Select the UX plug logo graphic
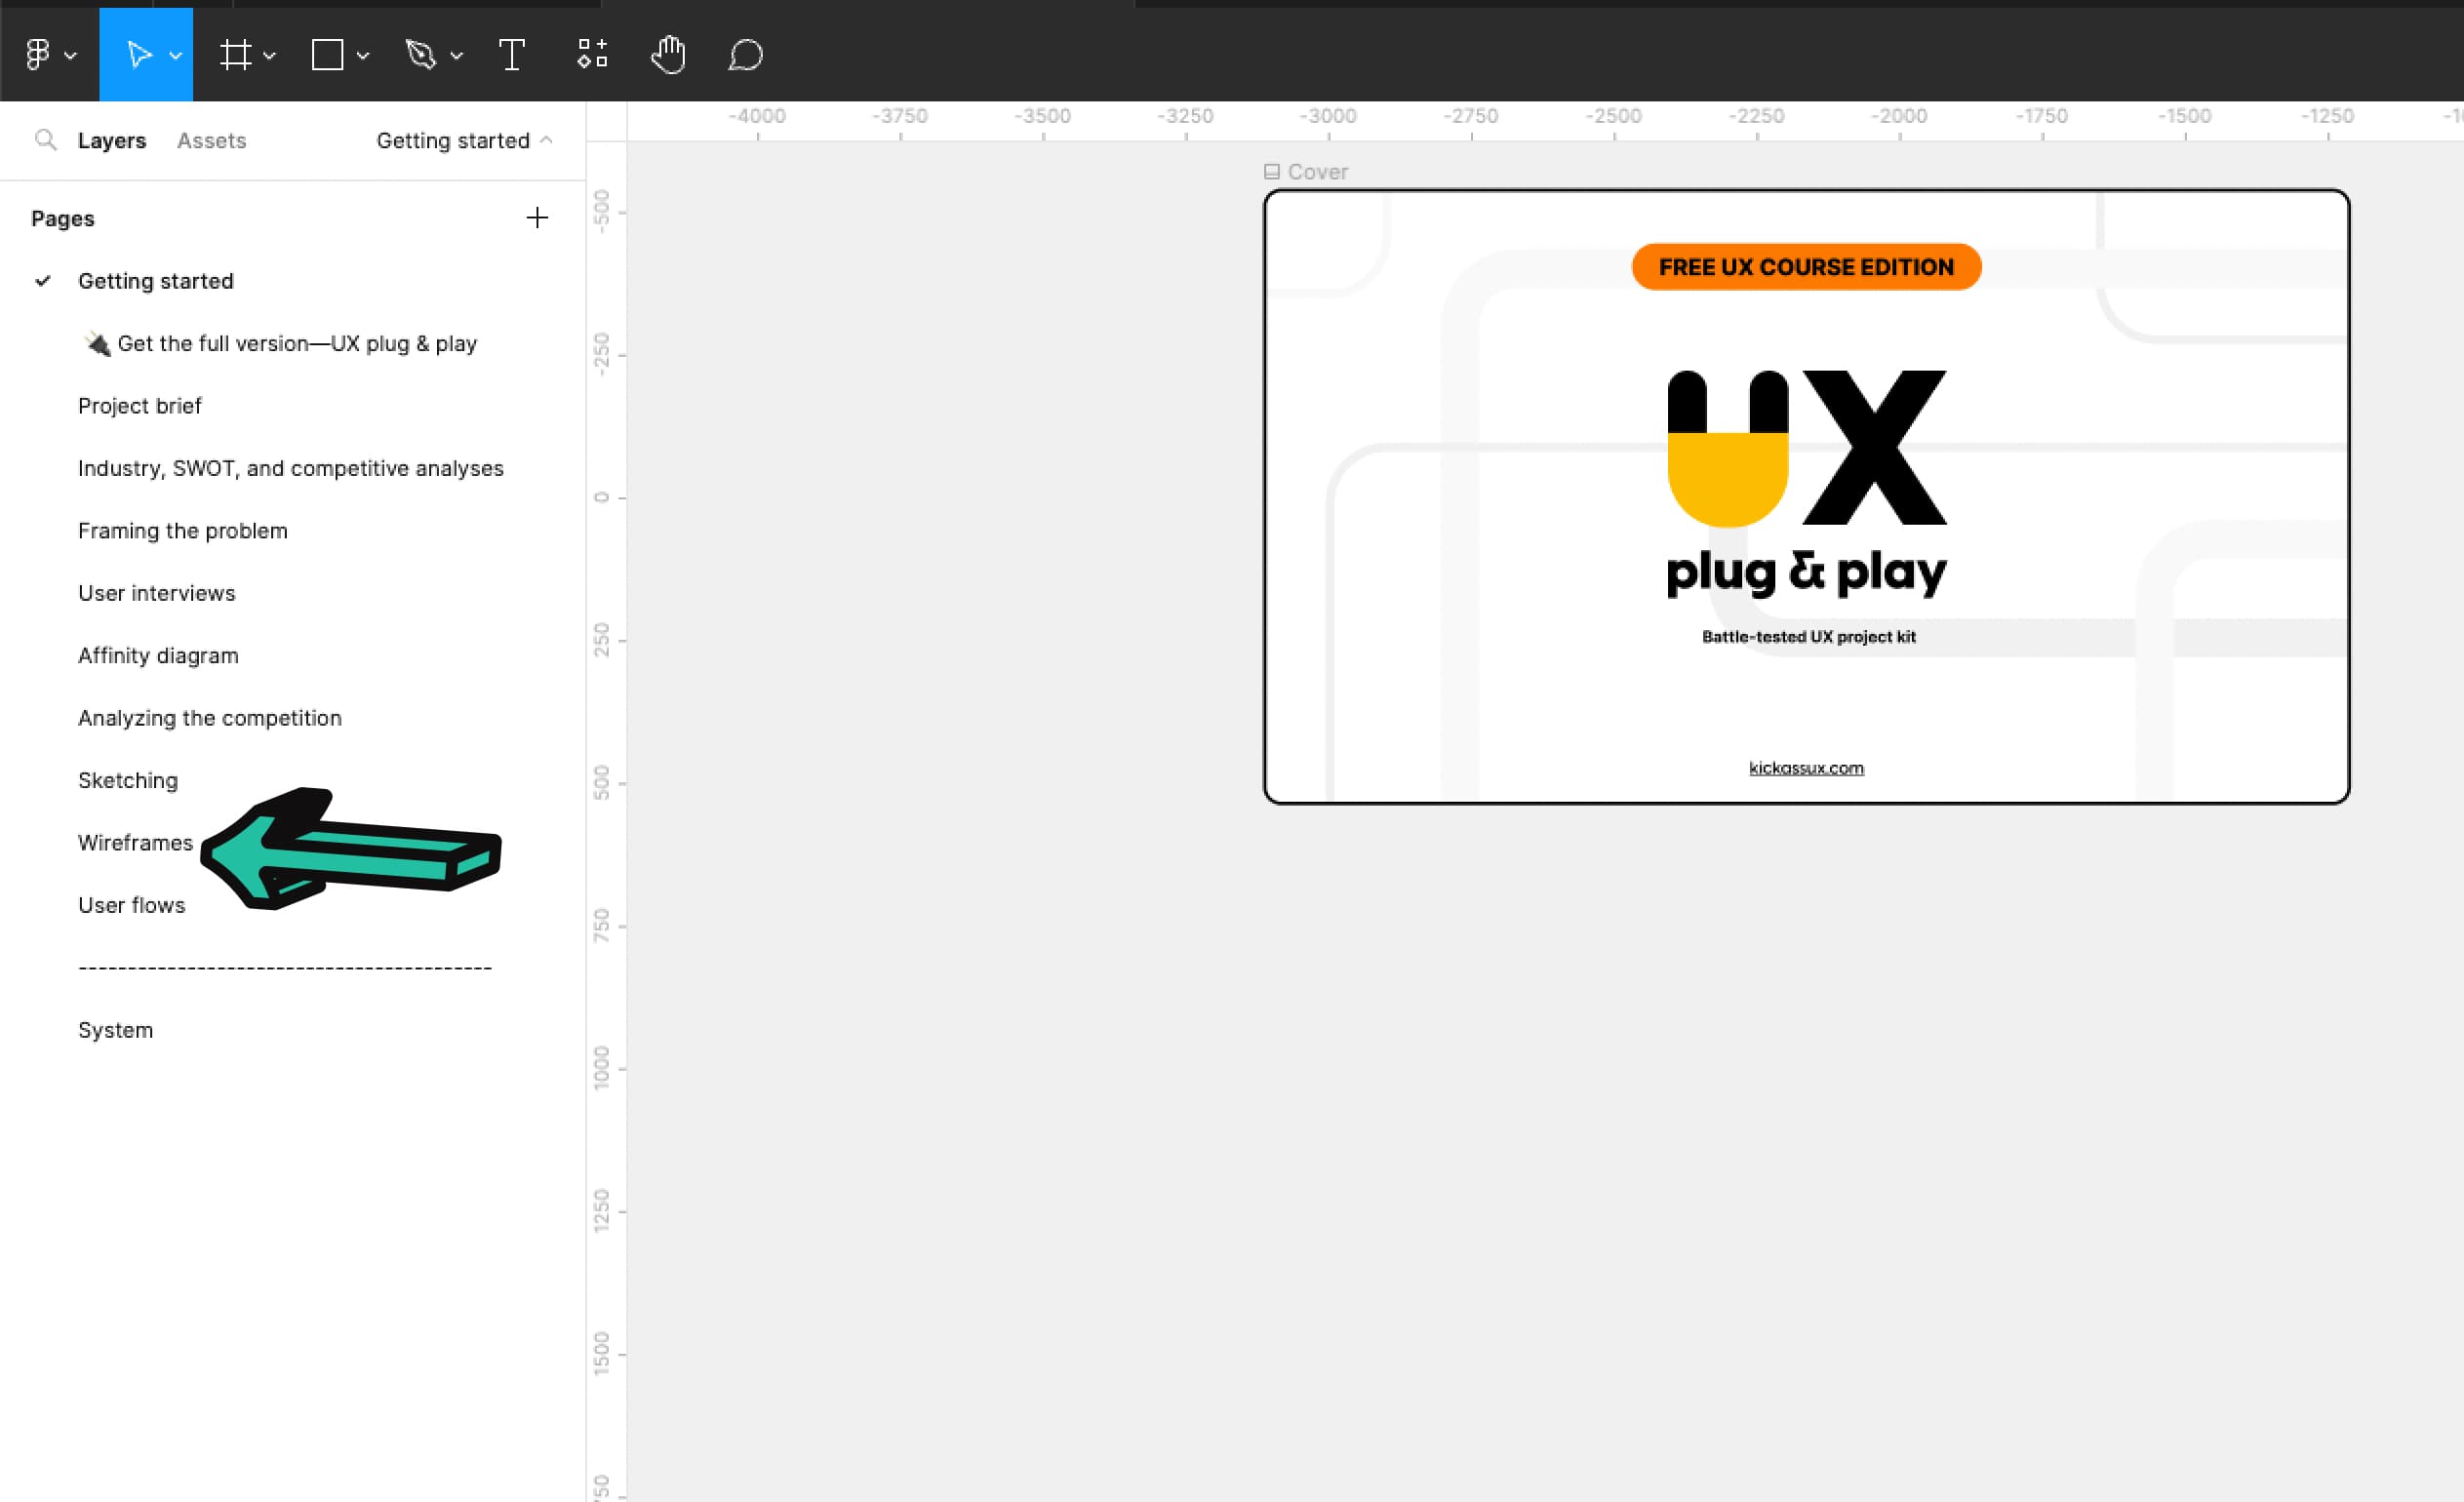The height and width of the screenshot is (1502, 2464). click(1807, 448)
